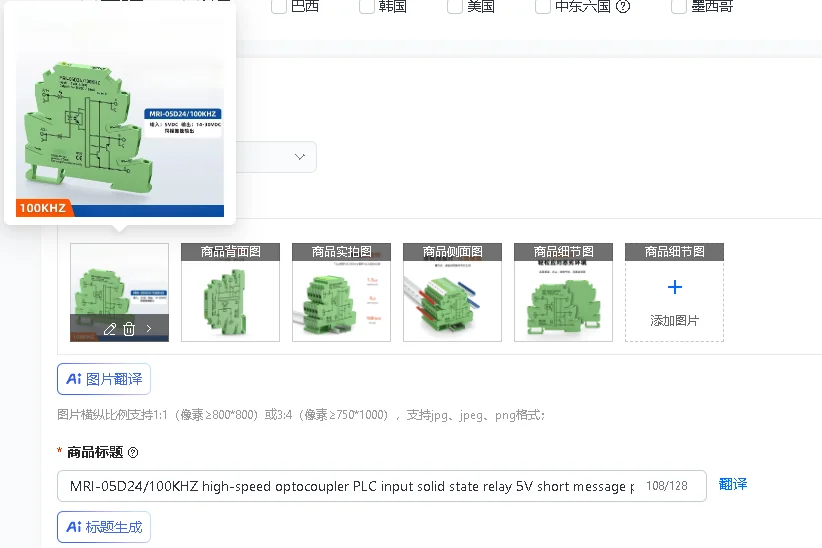Delete the first product image via trash icon

coord(129,329)
